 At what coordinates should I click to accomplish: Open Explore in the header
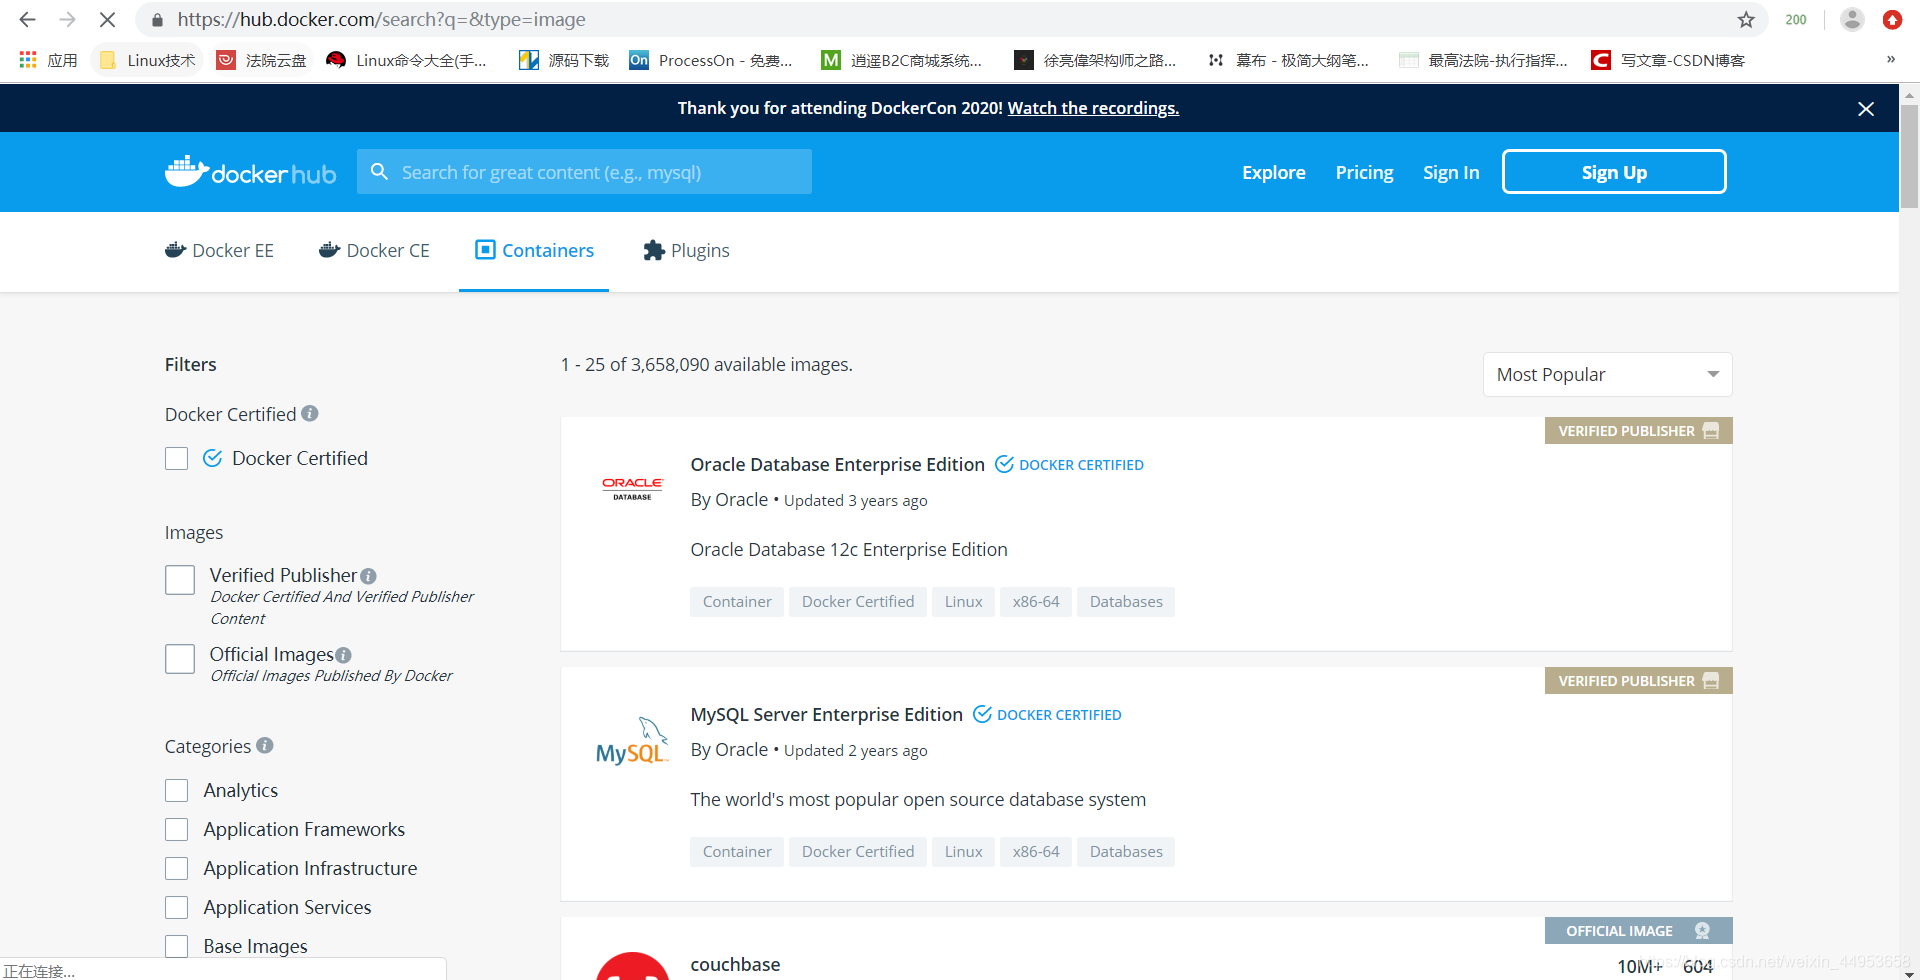(1273, 172)
